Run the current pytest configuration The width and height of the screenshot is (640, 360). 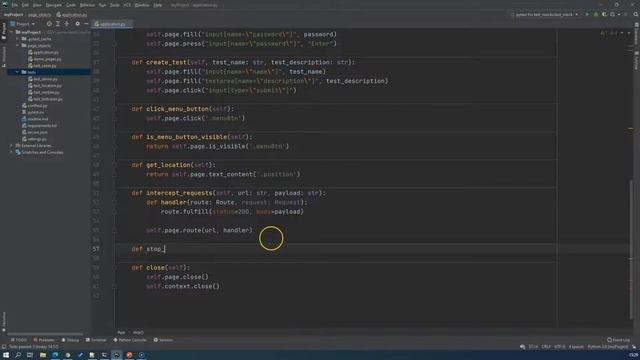(587, 14)
